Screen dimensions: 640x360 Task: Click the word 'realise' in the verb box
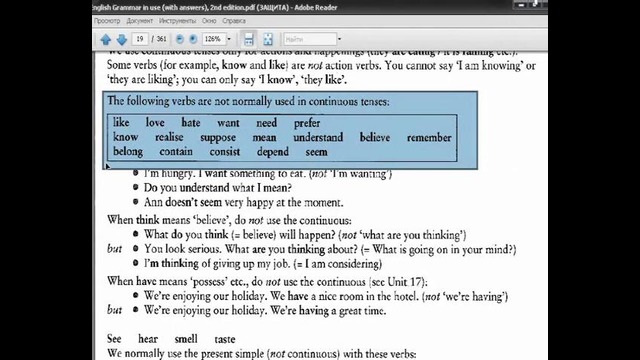pyautogui.click(x=169, y=137)
